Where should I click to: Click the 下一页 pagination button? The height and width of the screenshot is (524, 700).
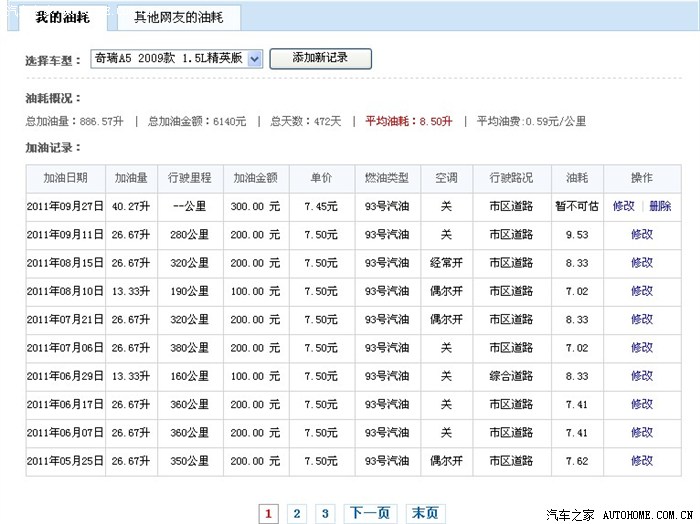369,514
